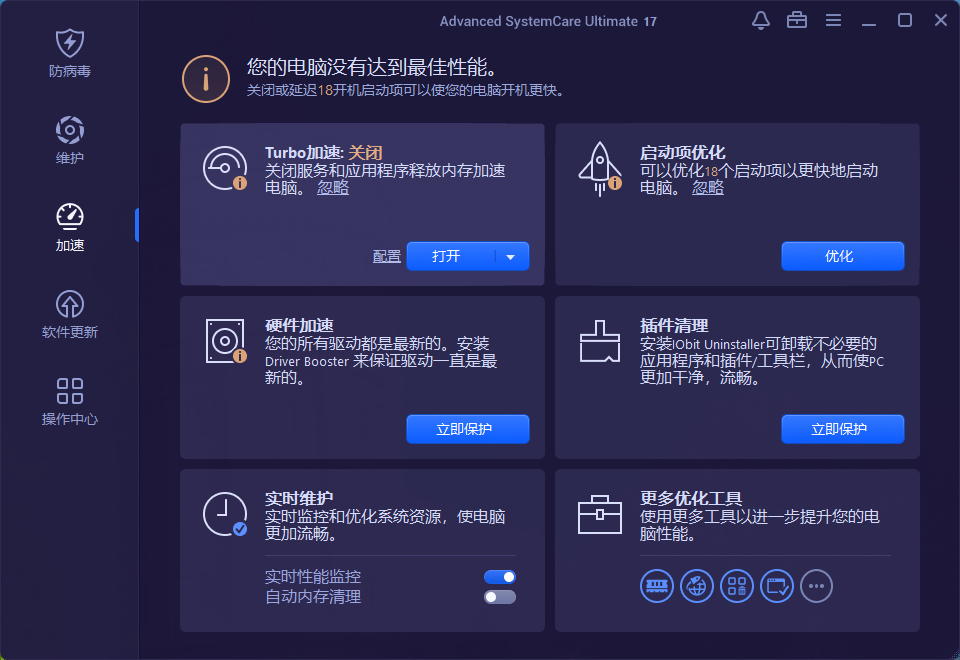960x660 pixels.
Task: Open the toolbox briefcase icon in title bar
Action: (797, 20)
